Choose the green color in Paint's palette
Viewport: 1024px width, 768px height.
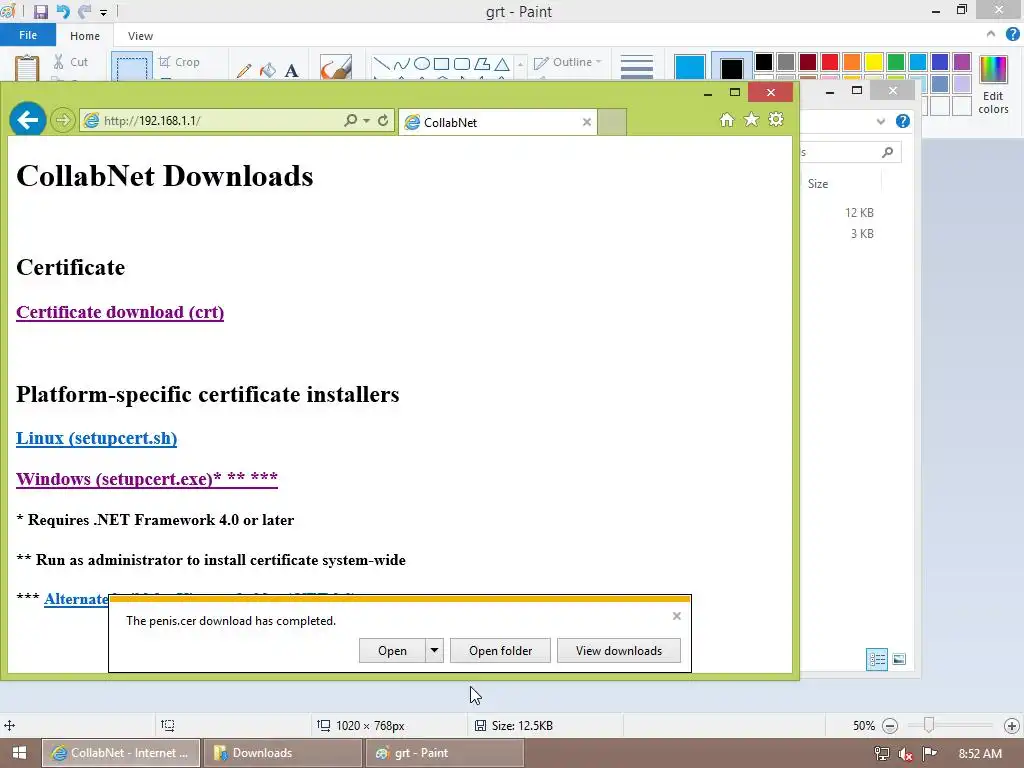pyautogui.click(x=896, y=62)
